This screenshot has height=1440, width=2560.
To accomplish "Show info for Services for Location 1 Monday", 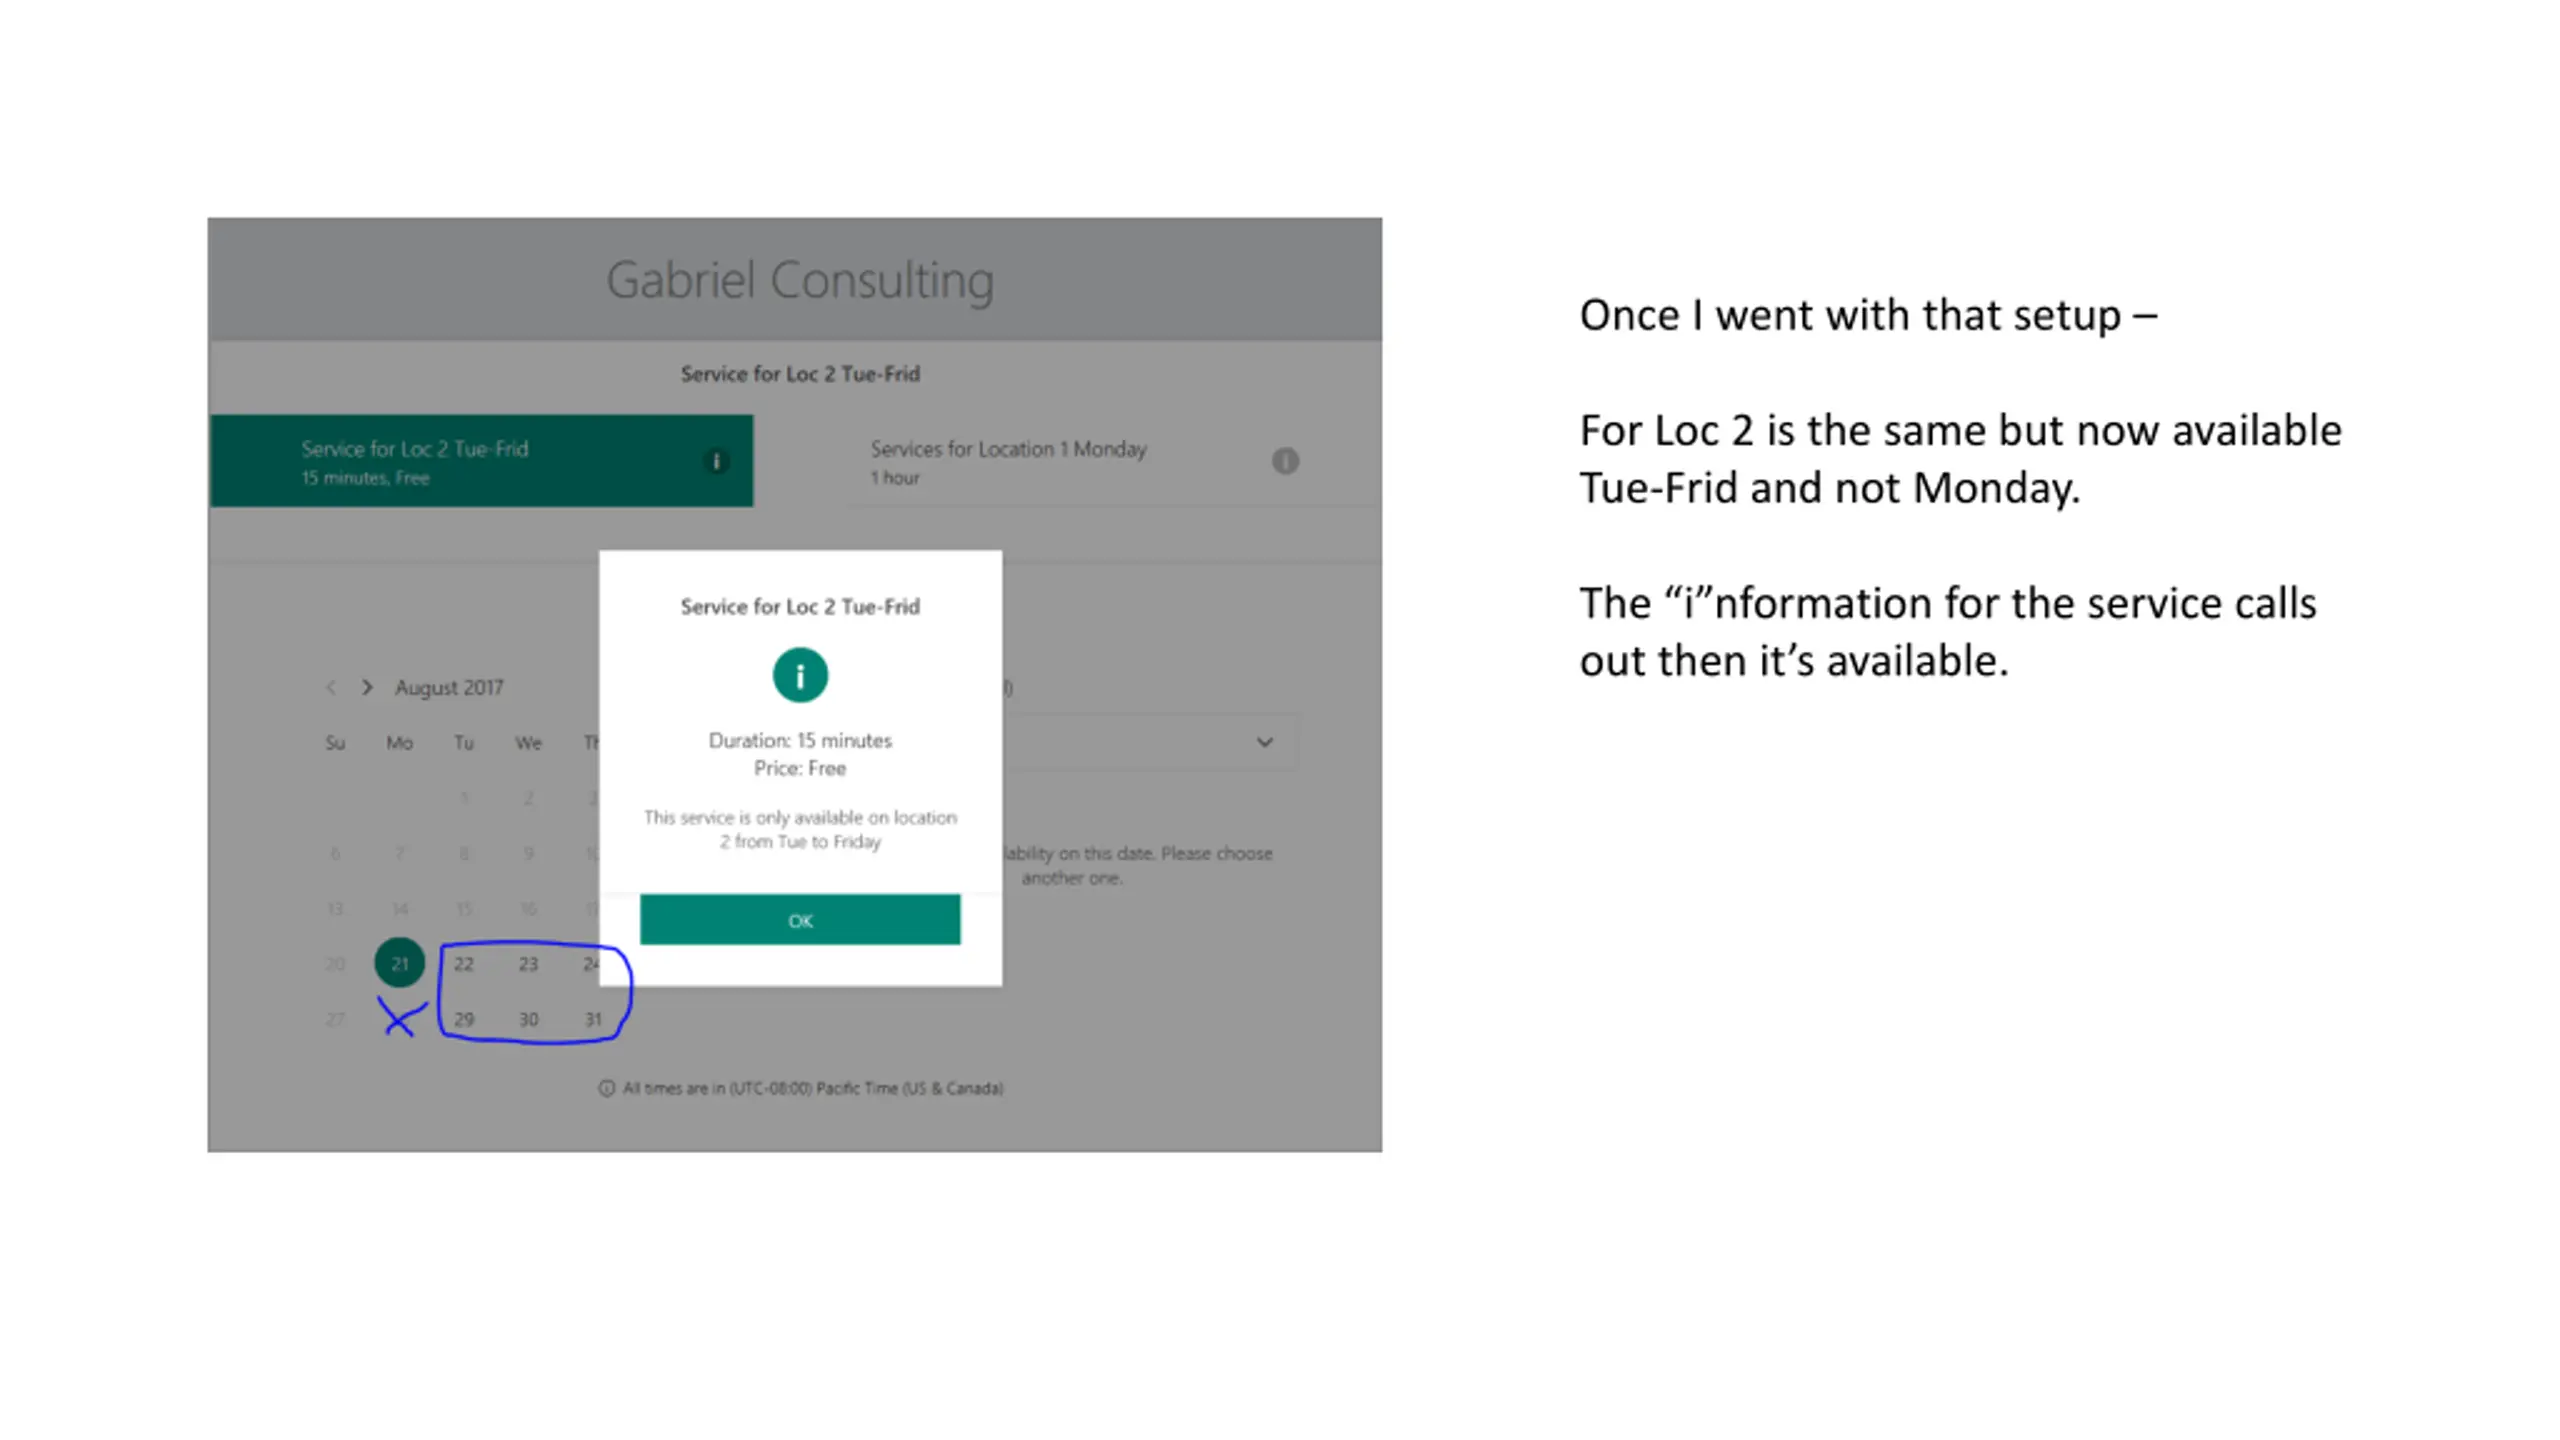I will [x=1285, y=461].
